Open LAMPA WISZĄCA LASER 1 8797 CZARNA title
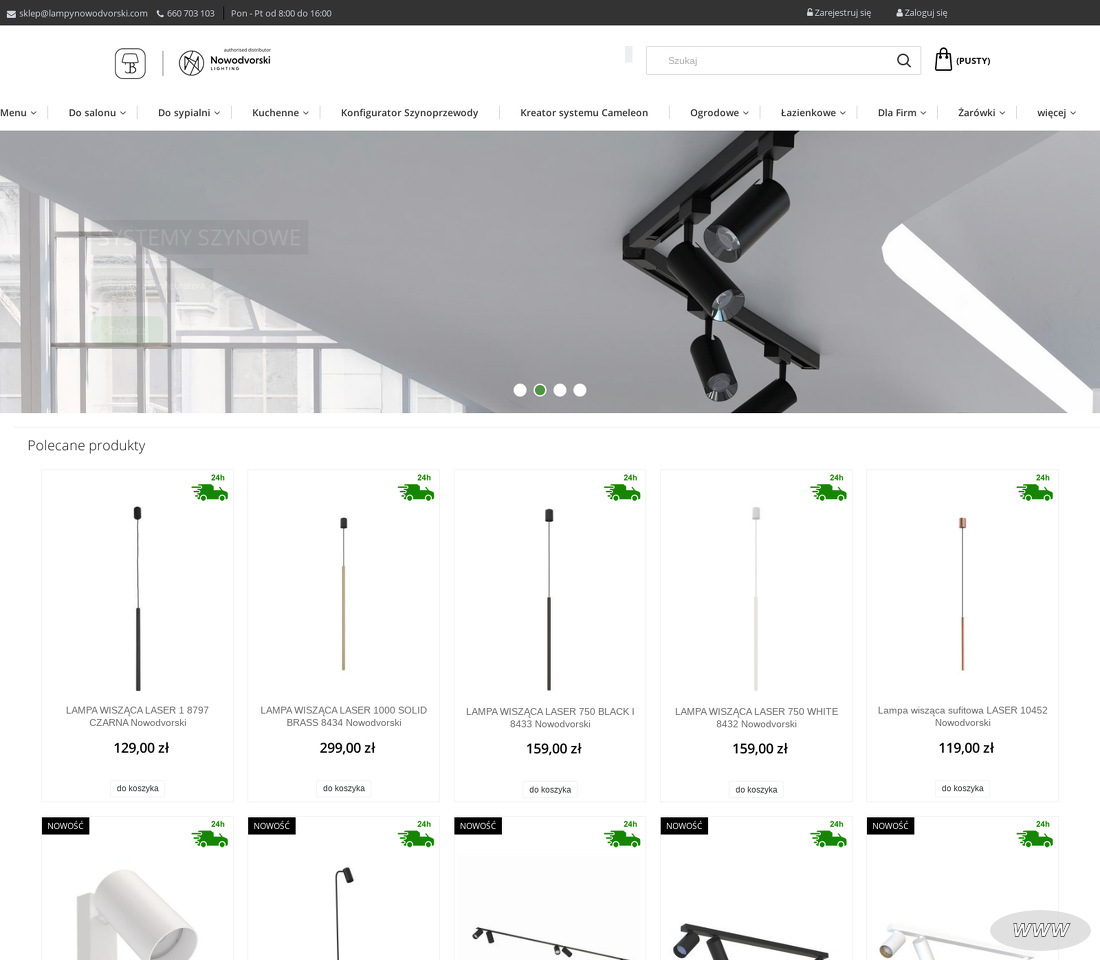 [x=138, y=716]
